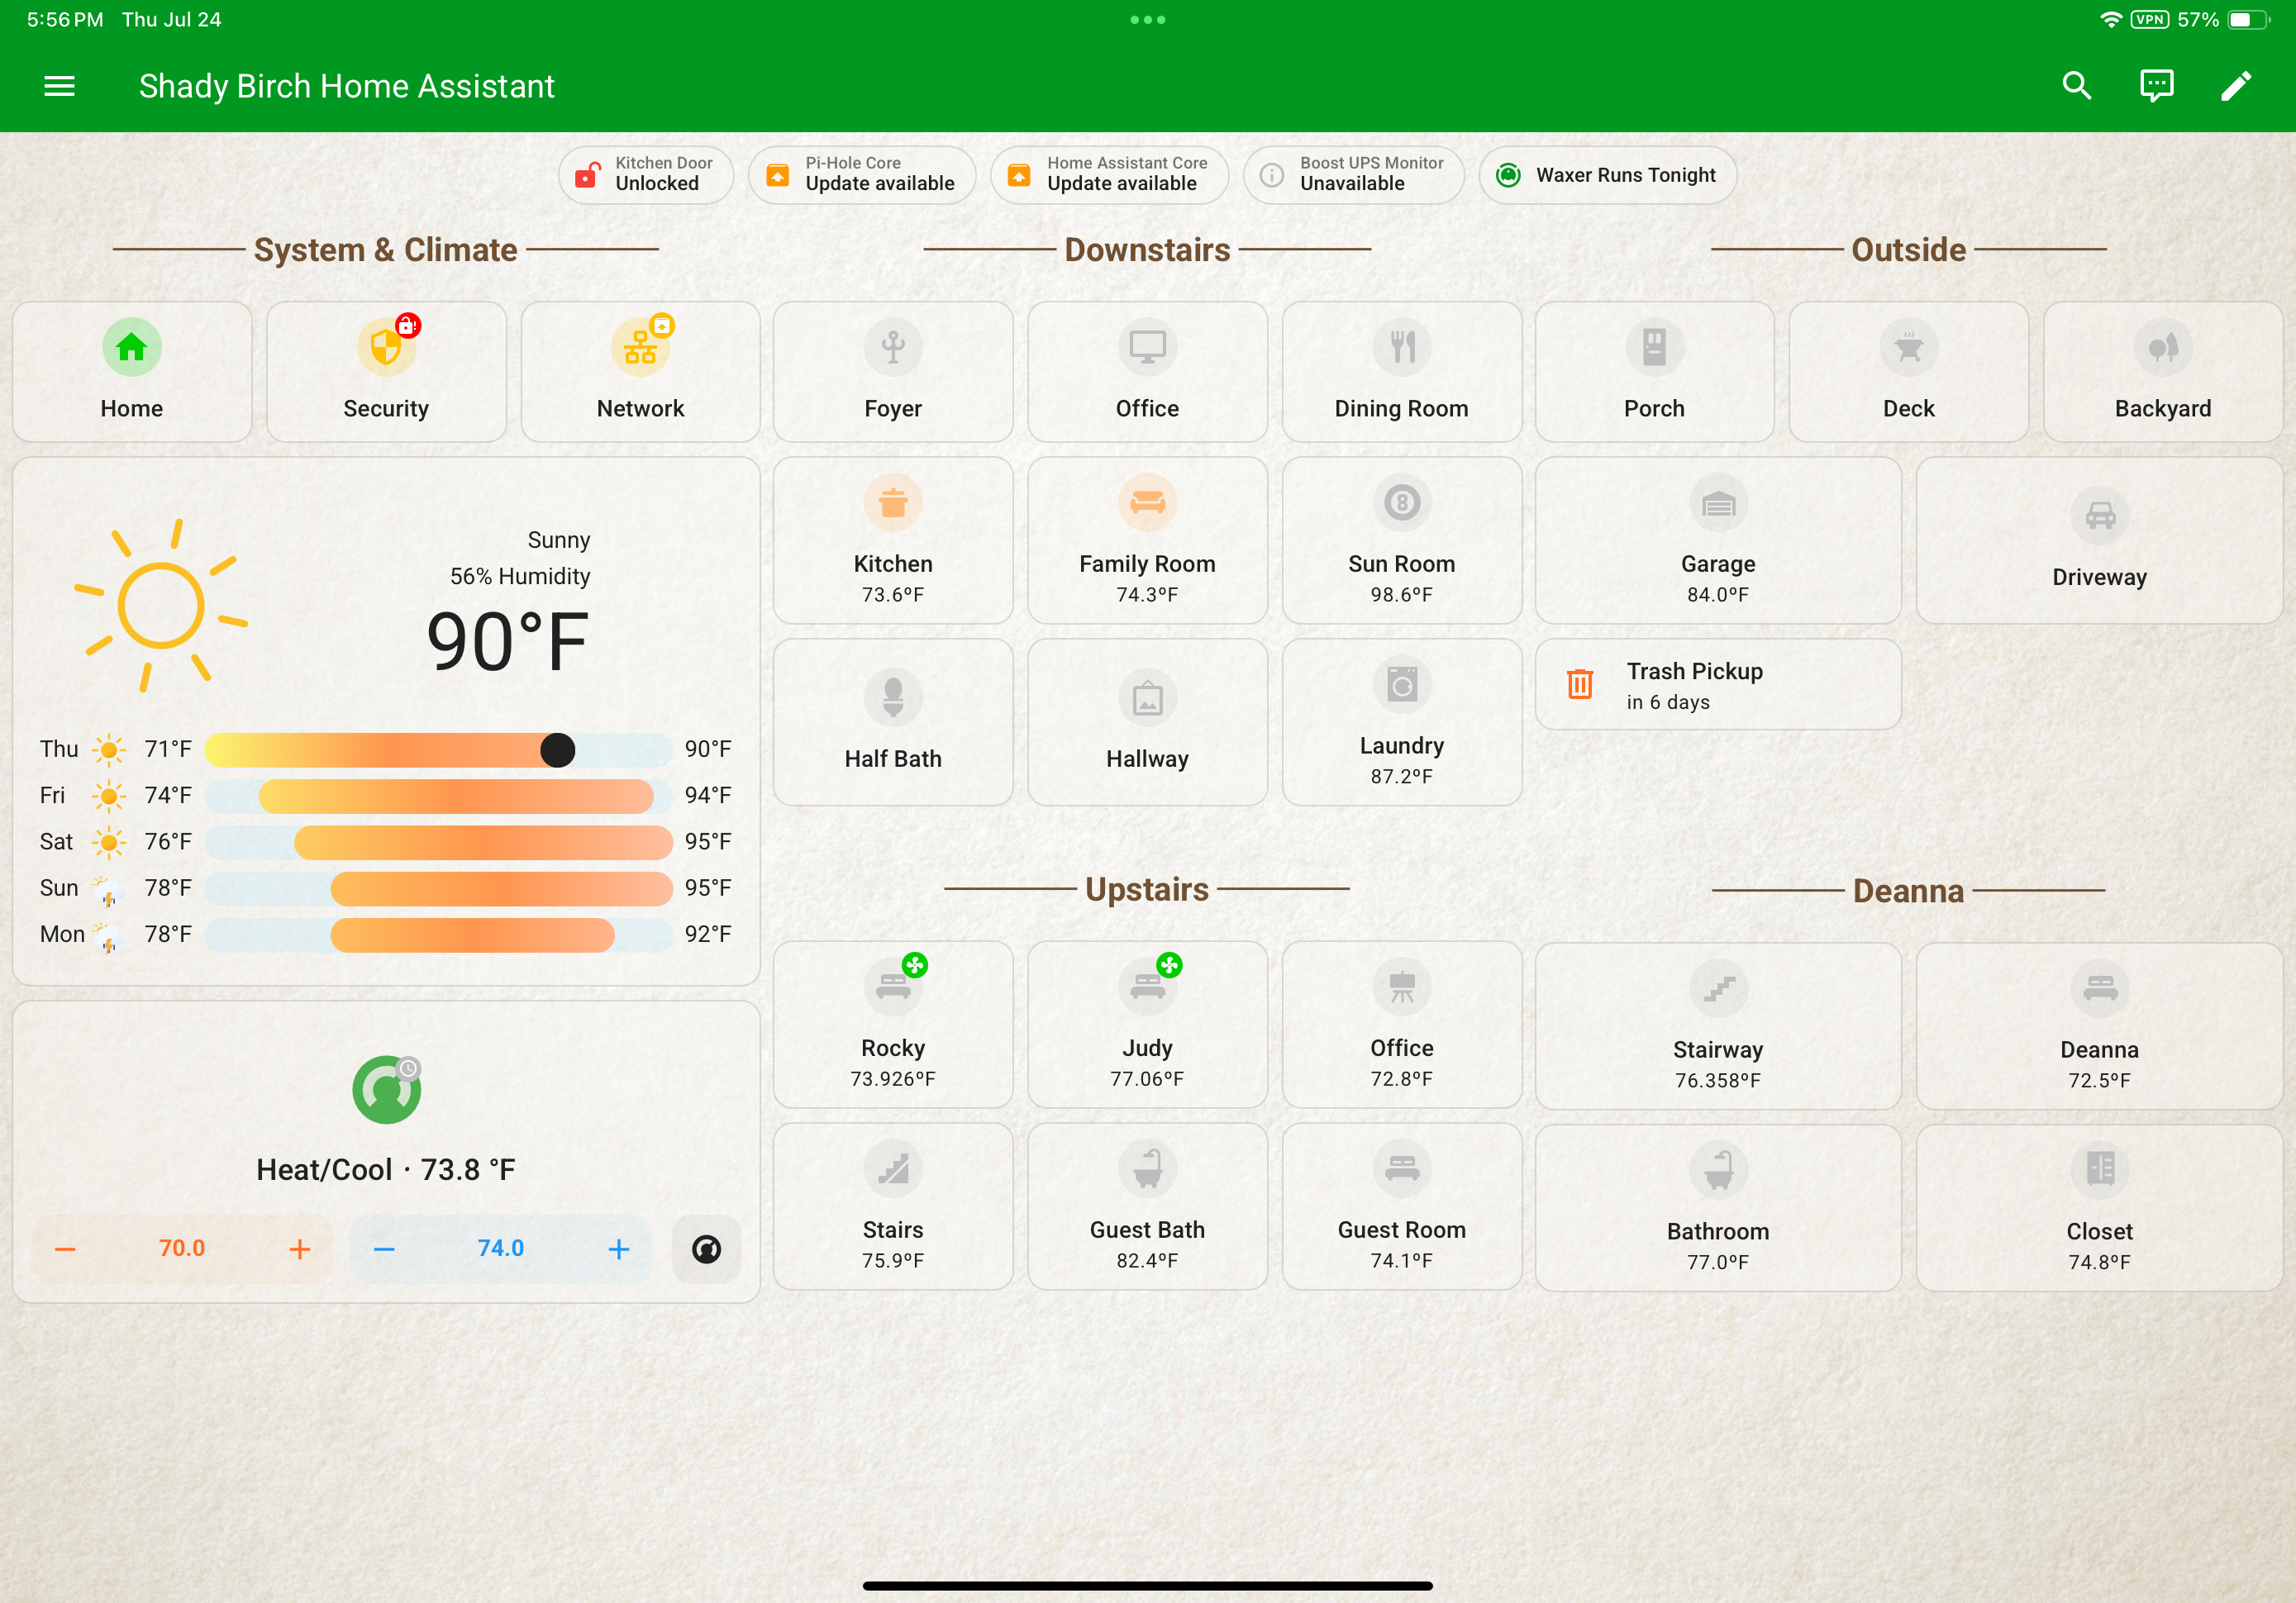This screenshot has height=1603, width=2296.
Task: Adjust Thursday's forecast temperature slider
Action: coord(558,749)
